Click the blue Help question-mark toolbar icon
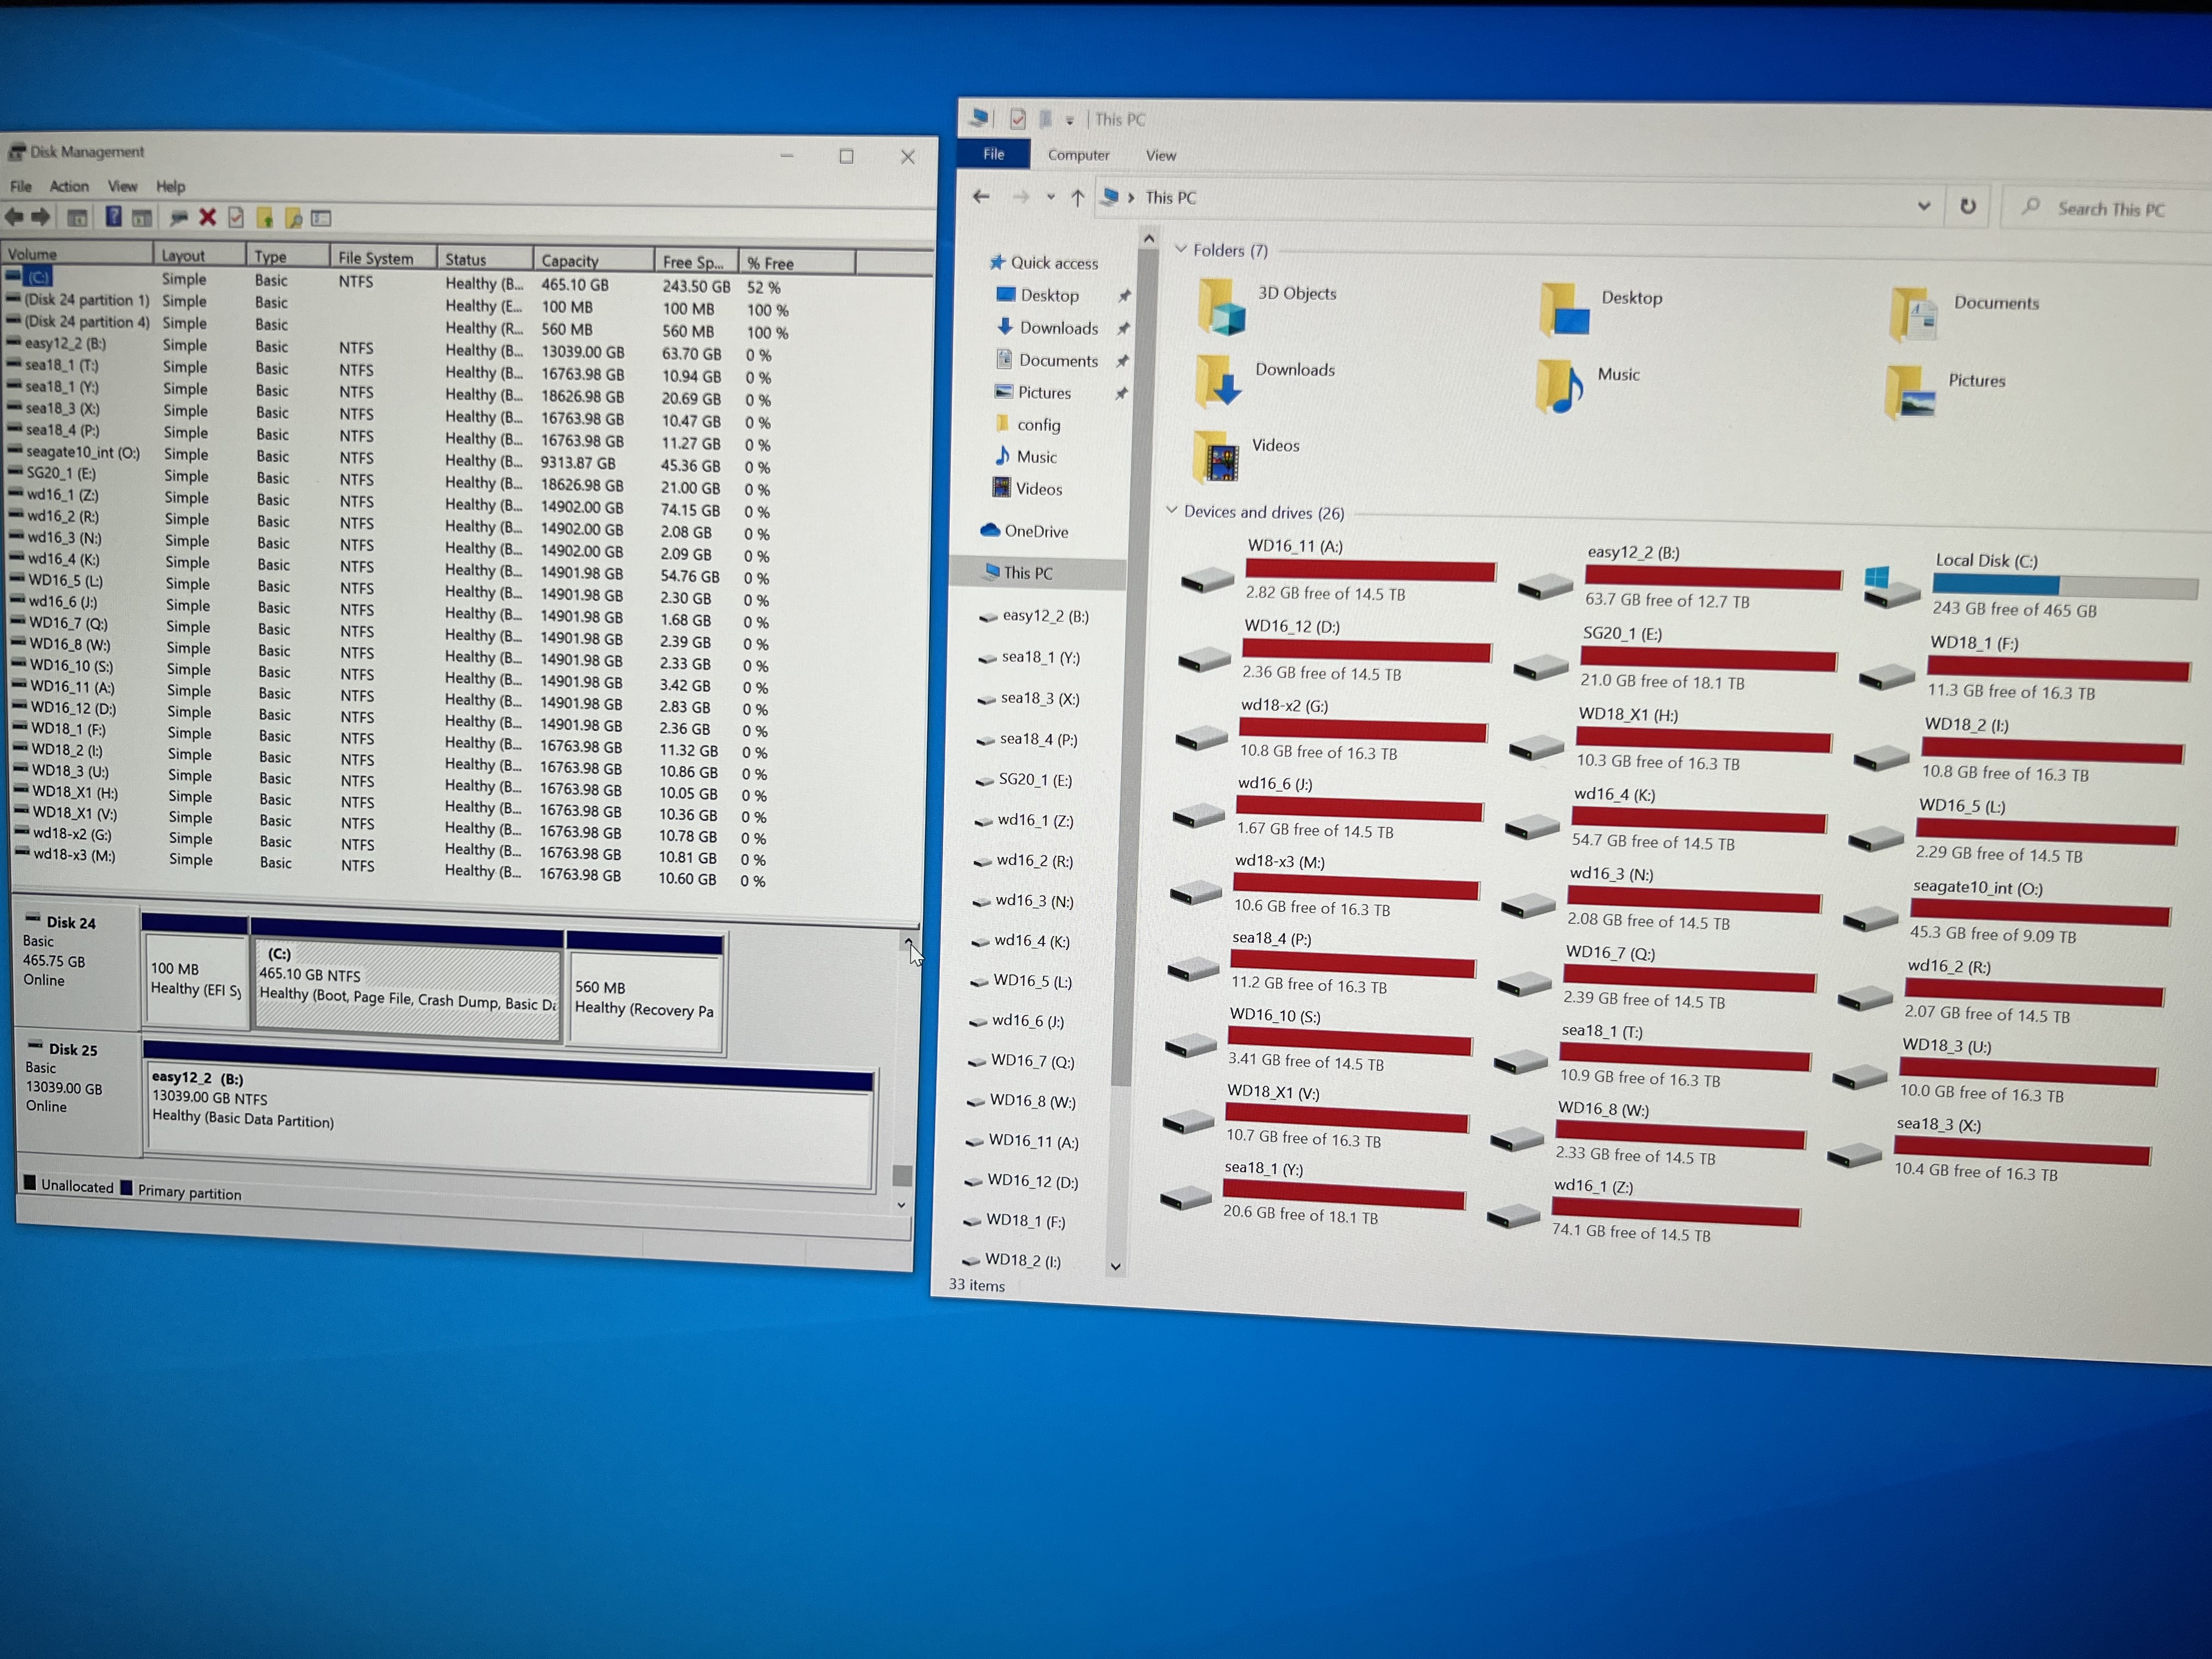2212x1659 pixels. coord(113,216)
